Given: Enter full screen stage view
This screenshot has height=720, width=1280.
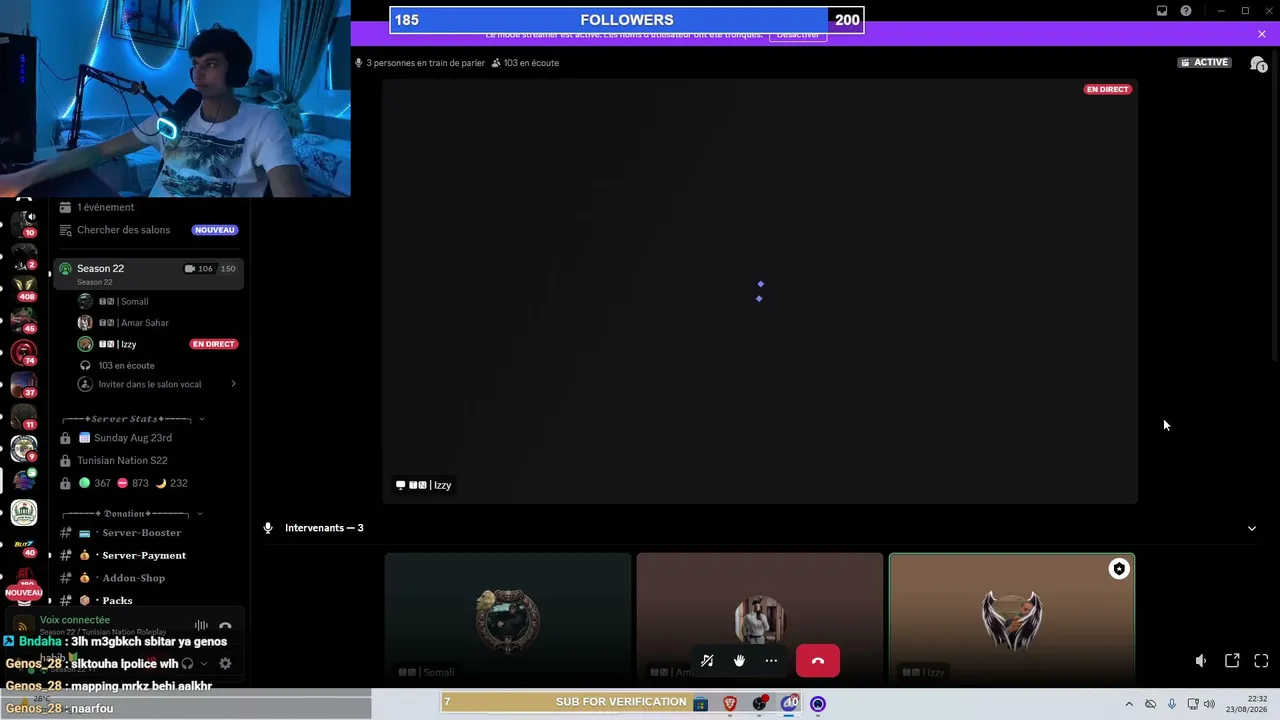Looking at the screenshot, I should pos(1261,661).
